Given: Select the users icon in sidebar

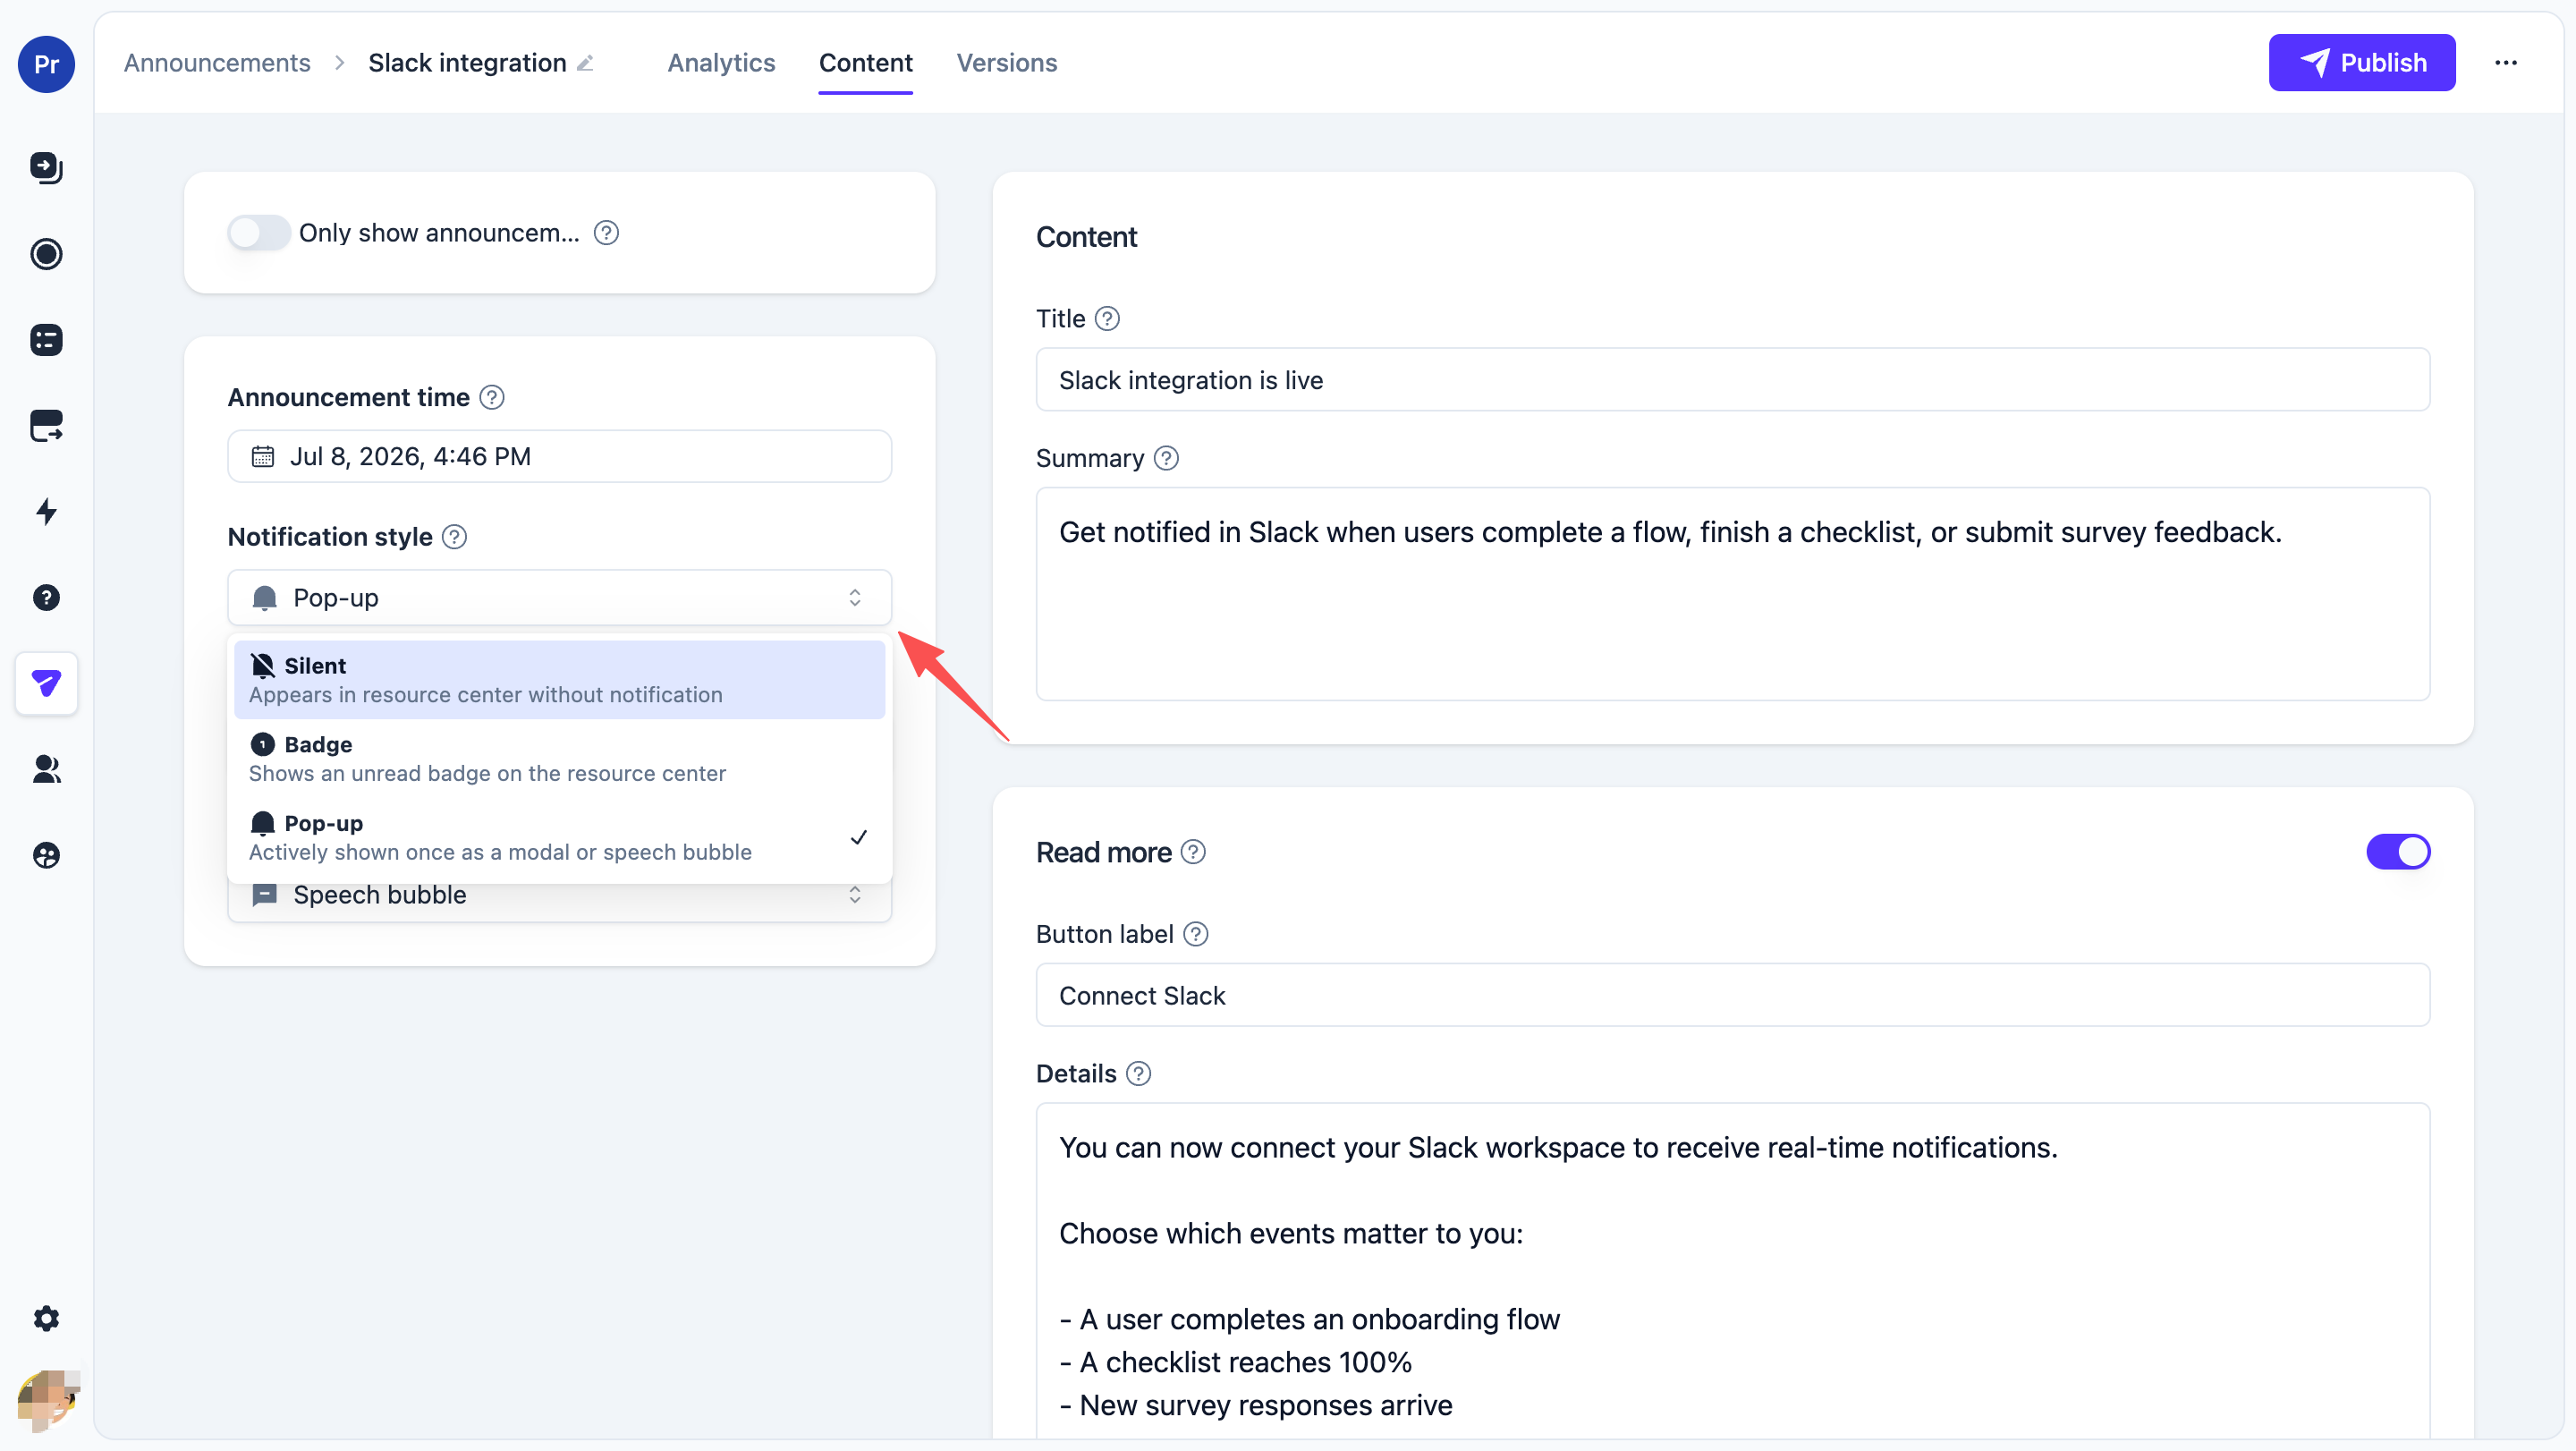Looking at the screenshot, I should [x=46, y=769].
